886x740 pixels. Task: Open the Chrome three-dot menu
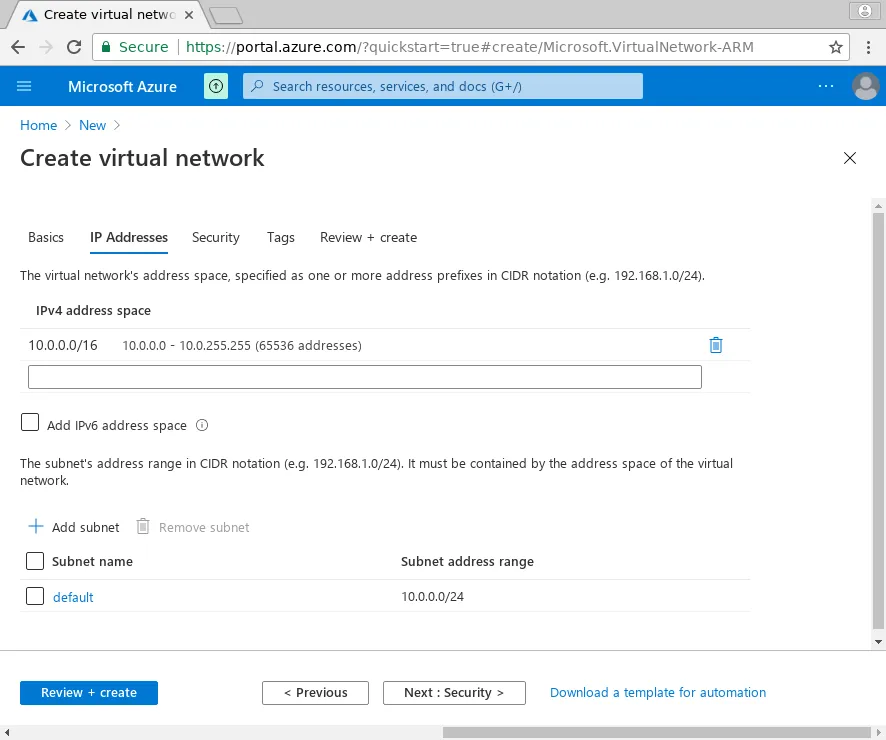(x=868, y=47)
